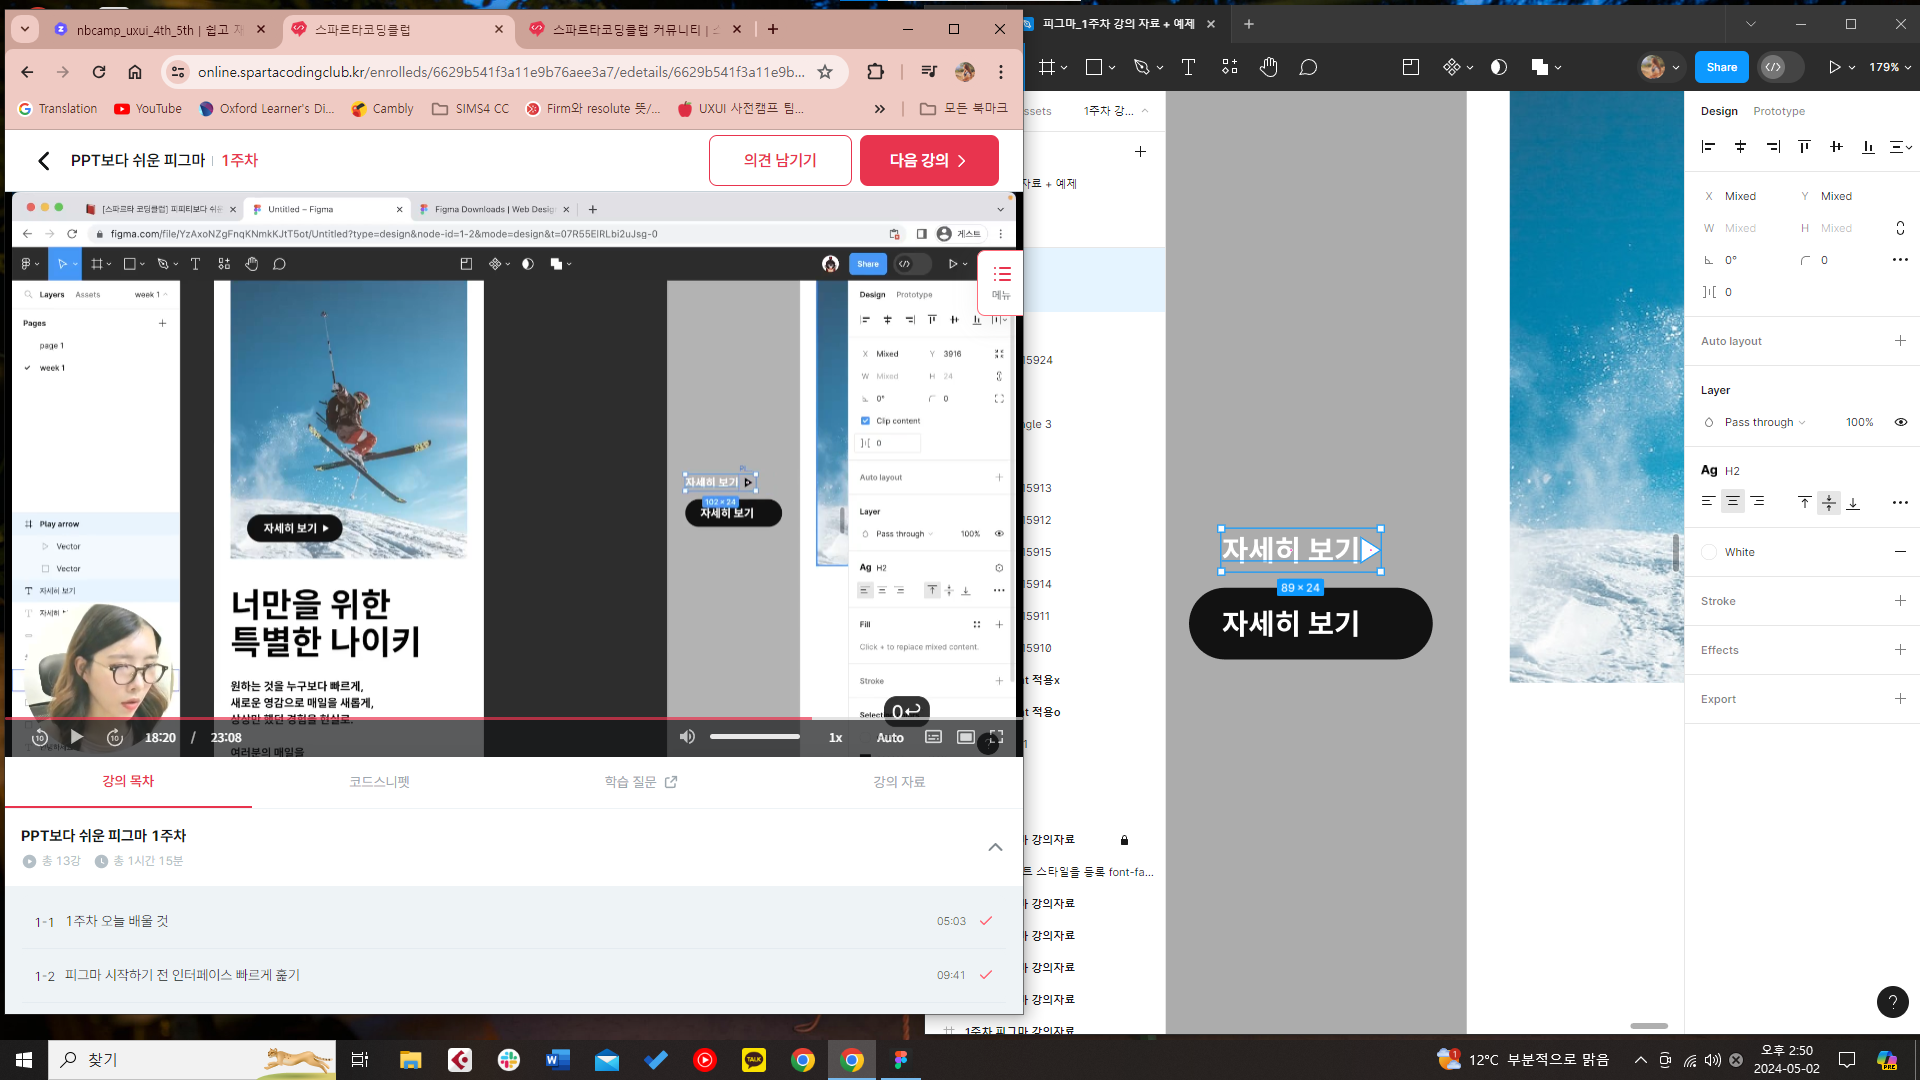Toggle captions on the lecture video

coord(933,738)
